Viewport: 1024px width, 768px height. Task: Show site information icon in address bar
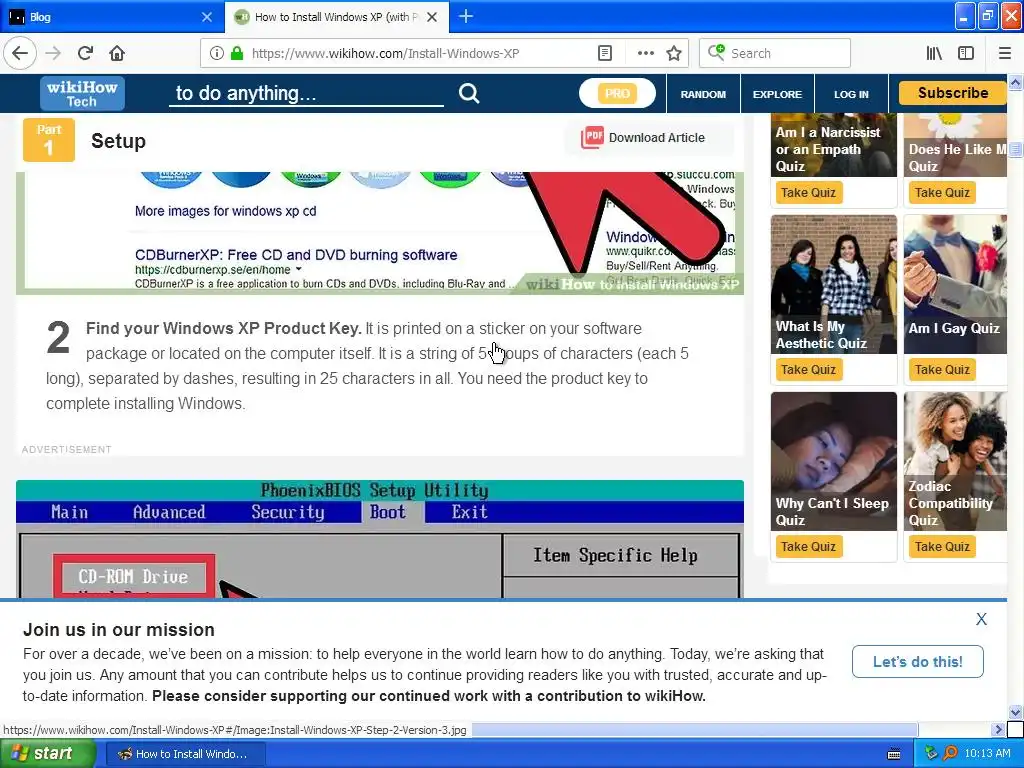pos(217,54)
